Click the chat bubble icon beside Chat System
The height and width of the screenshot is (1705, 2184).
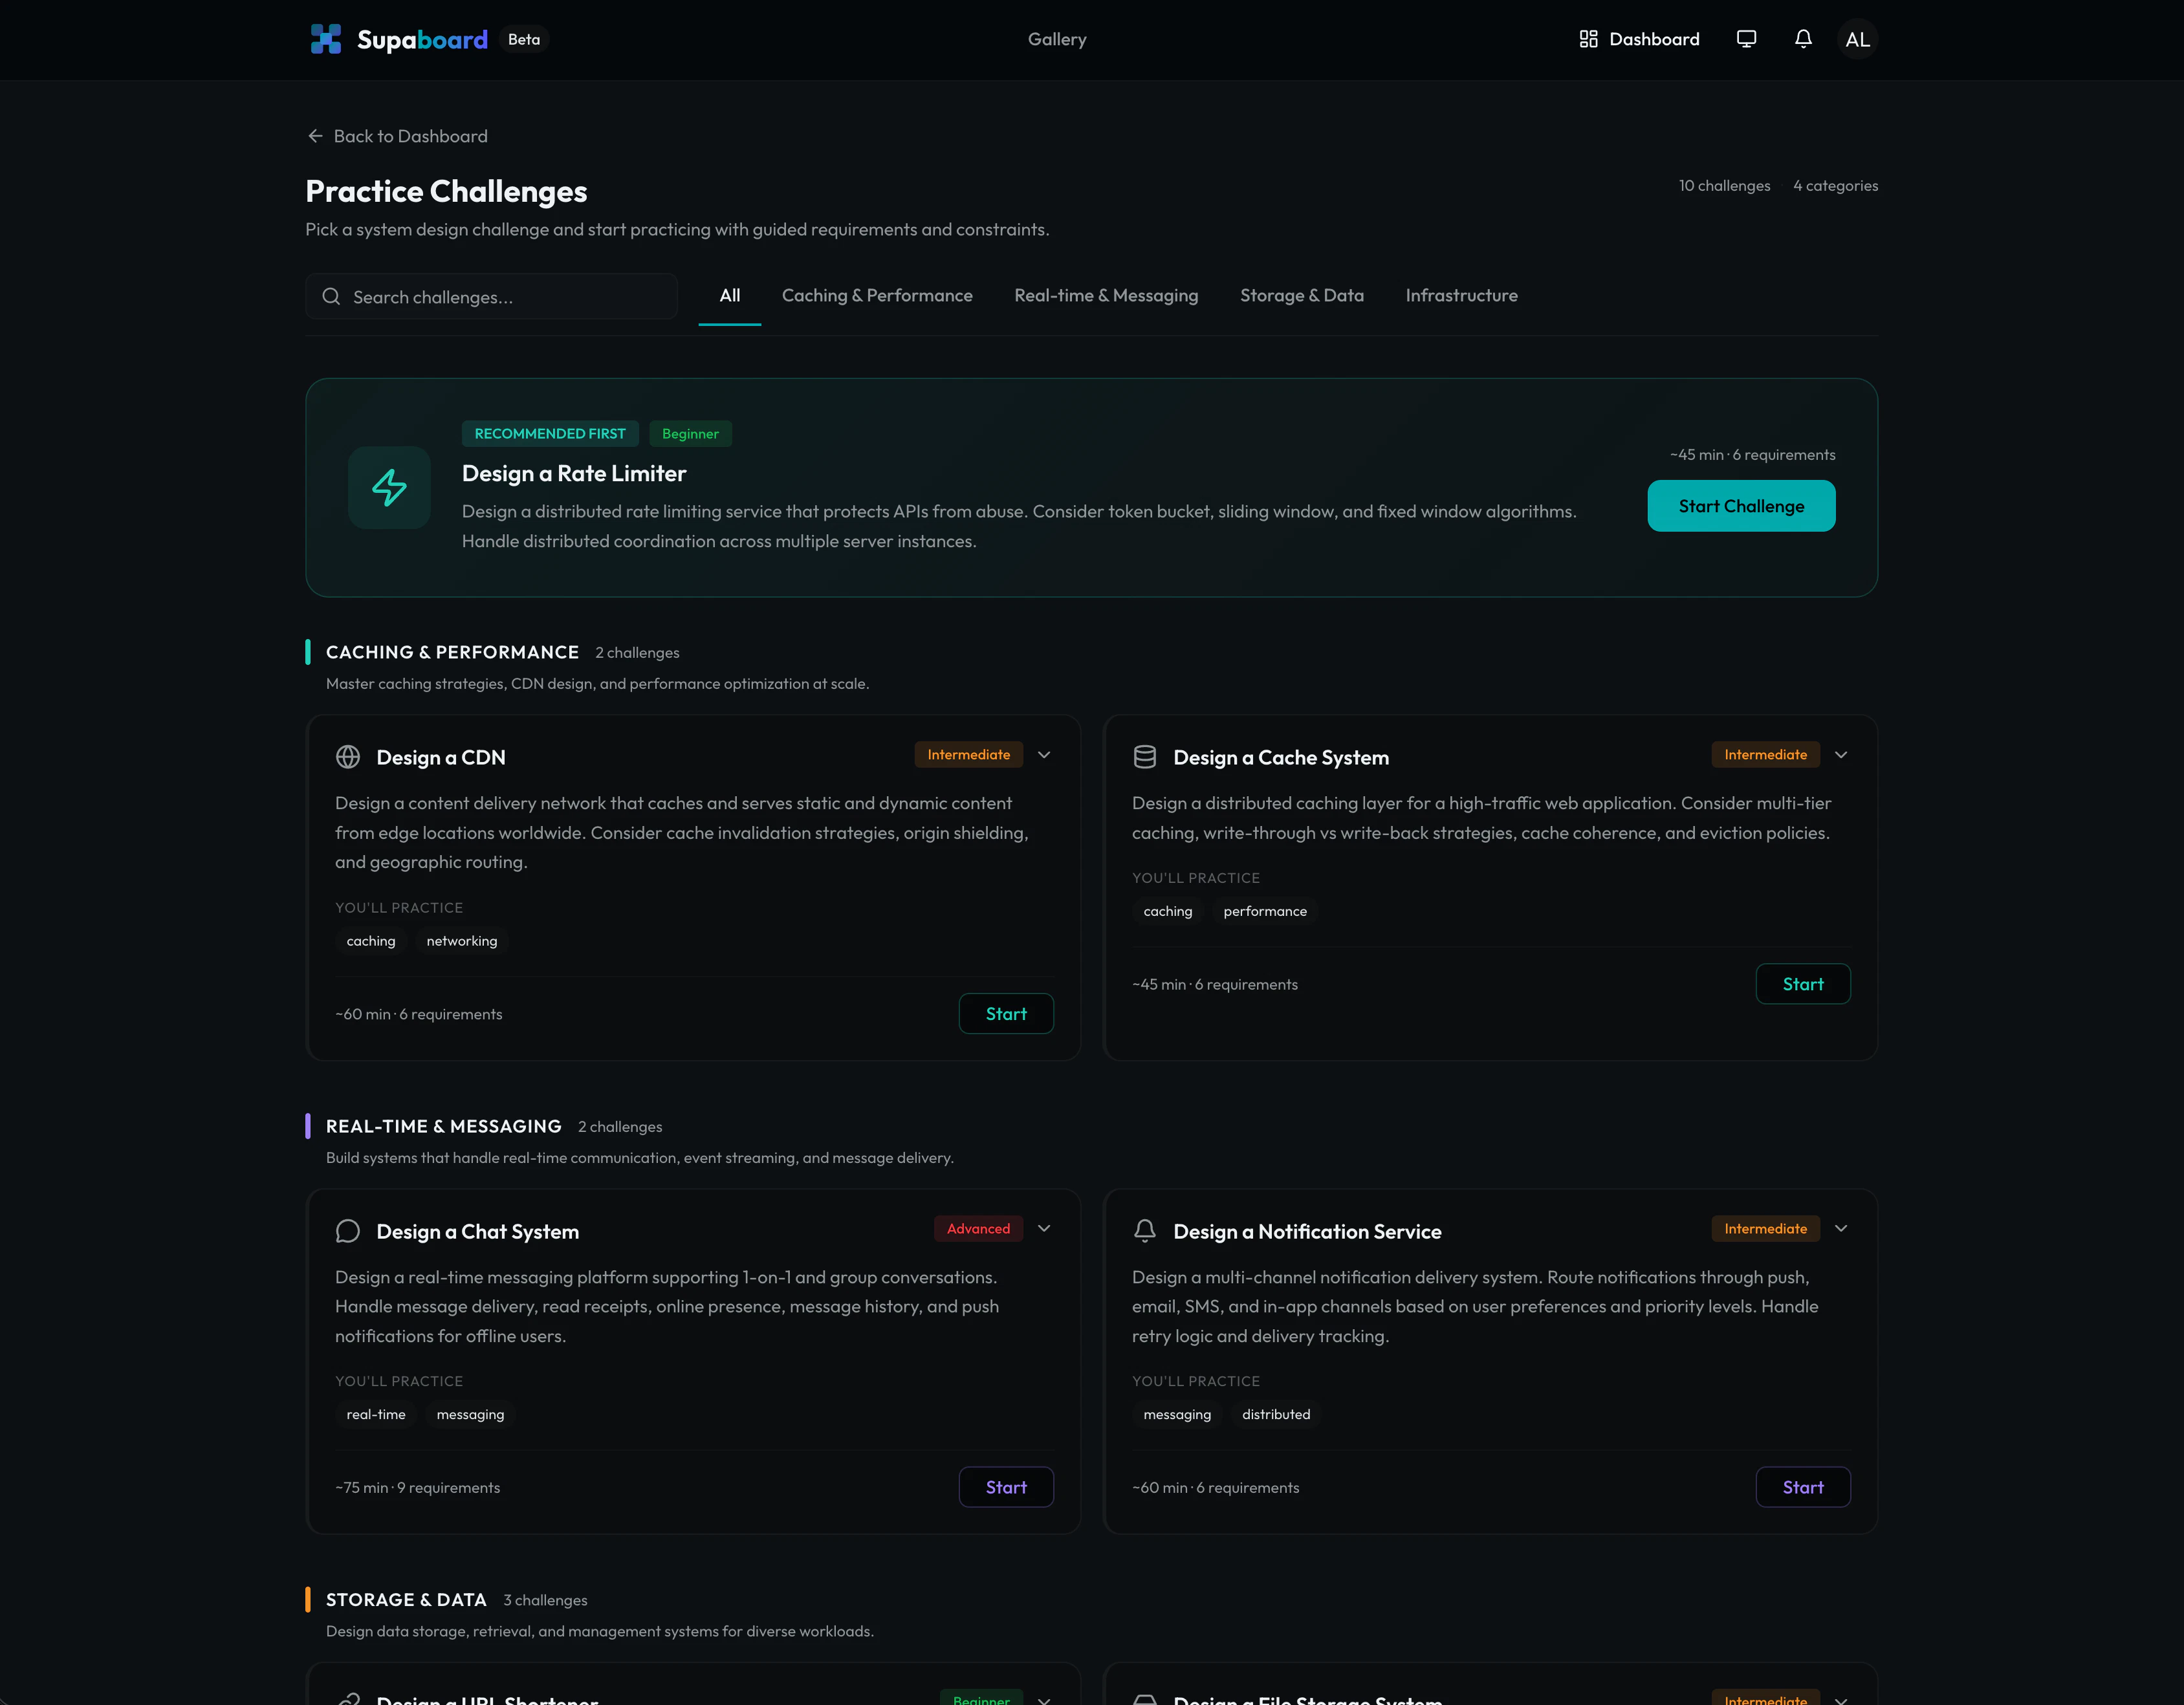[348, 1231]
